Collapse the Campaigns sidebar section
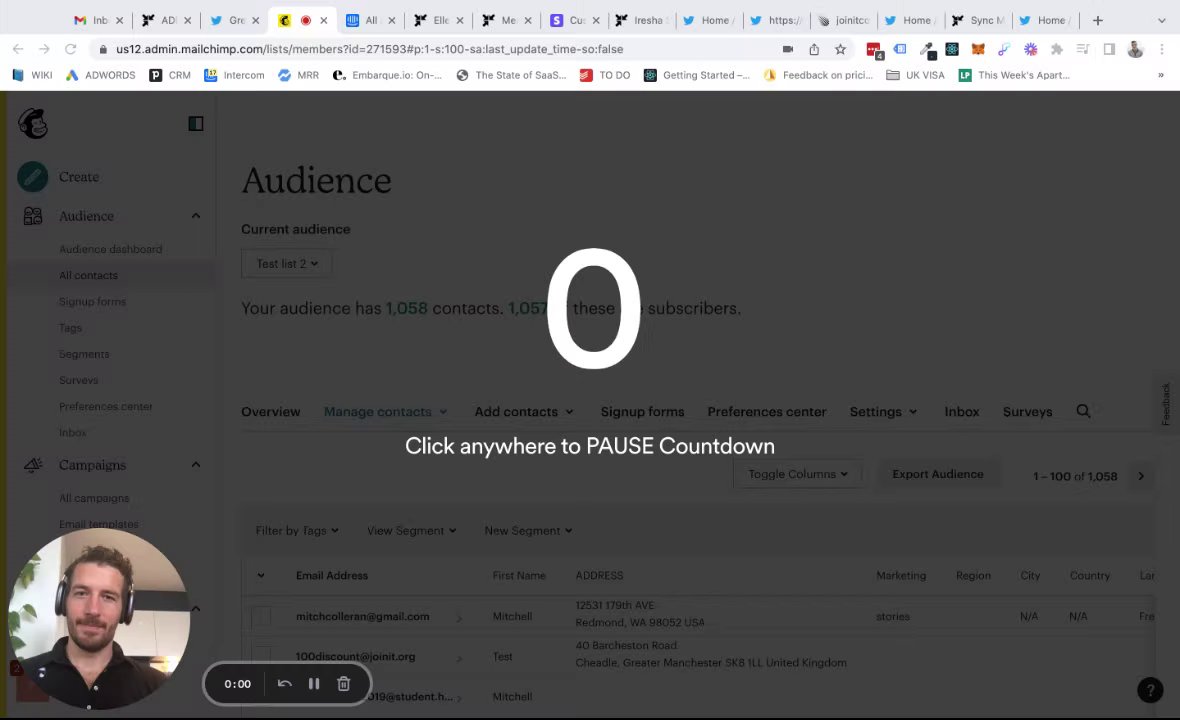Image resolution: width=1180 pixels, height=720 pixels. [x=196, y=465]
